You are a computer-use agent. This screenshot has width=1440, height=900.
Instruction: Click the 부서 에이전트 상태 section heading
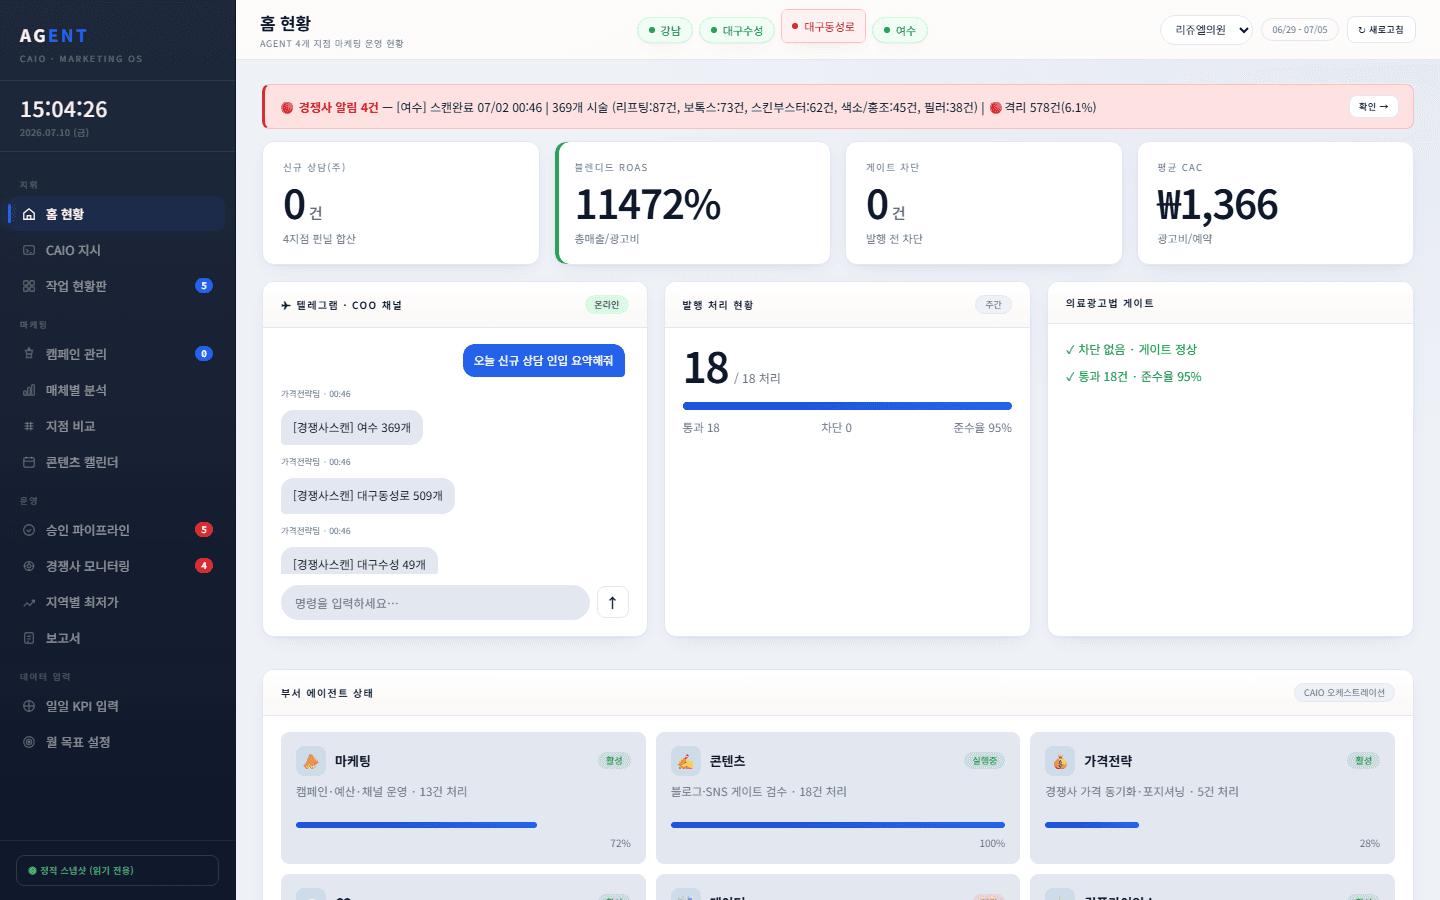[x=327, y=693]
